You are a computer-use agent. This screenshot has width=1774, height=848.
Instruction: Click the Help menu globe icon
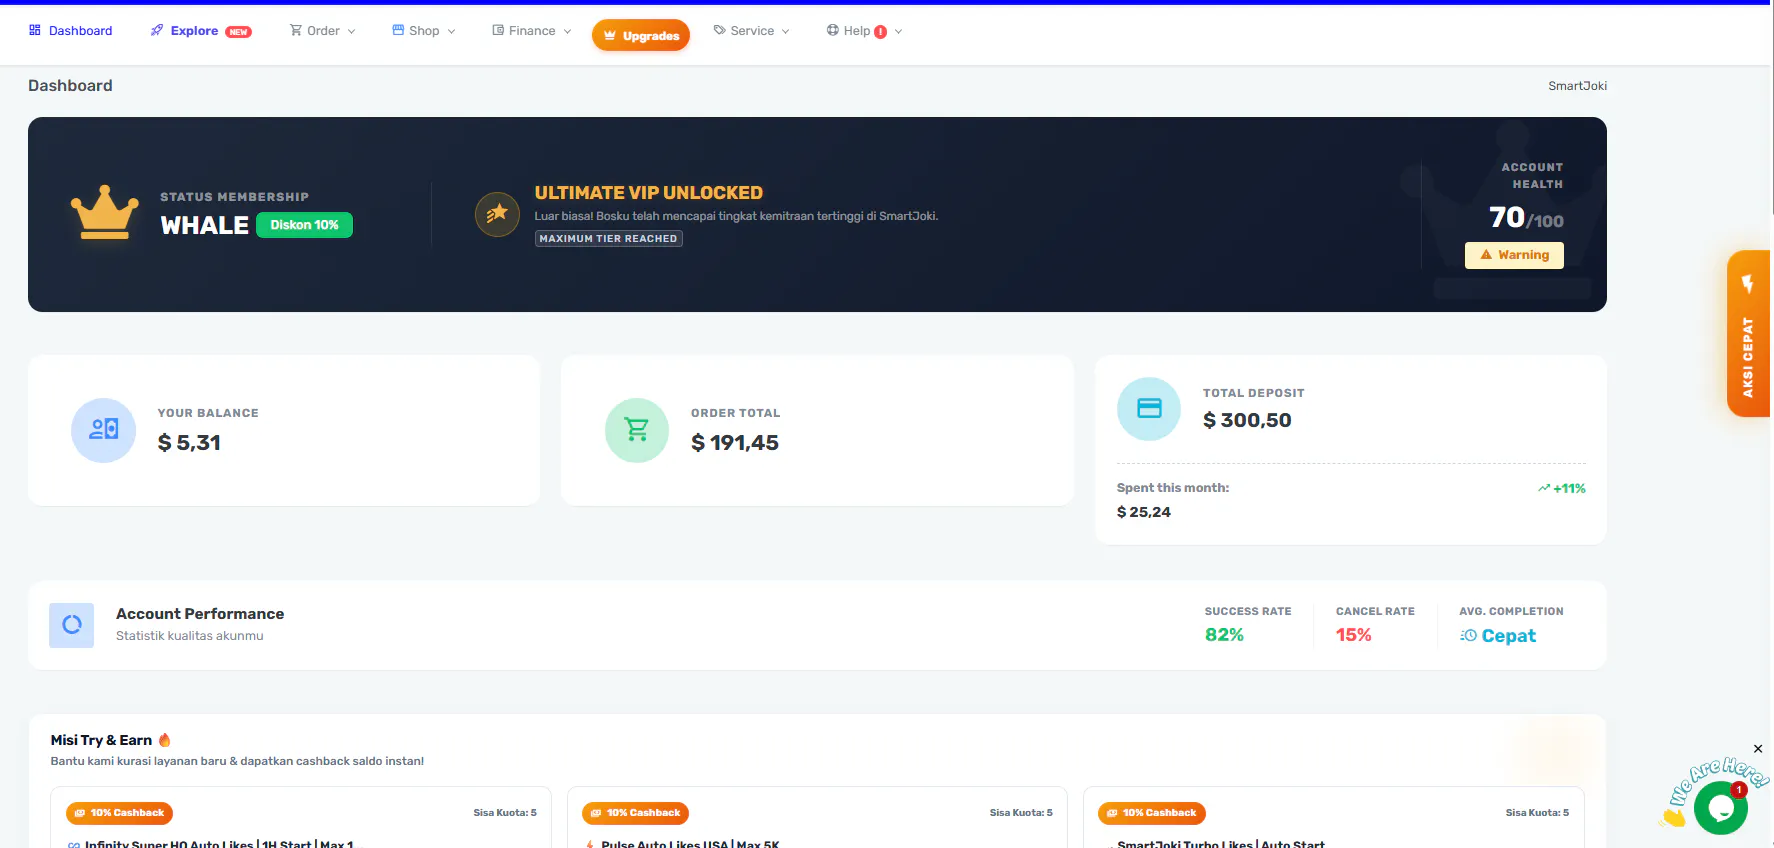[833, 30]
